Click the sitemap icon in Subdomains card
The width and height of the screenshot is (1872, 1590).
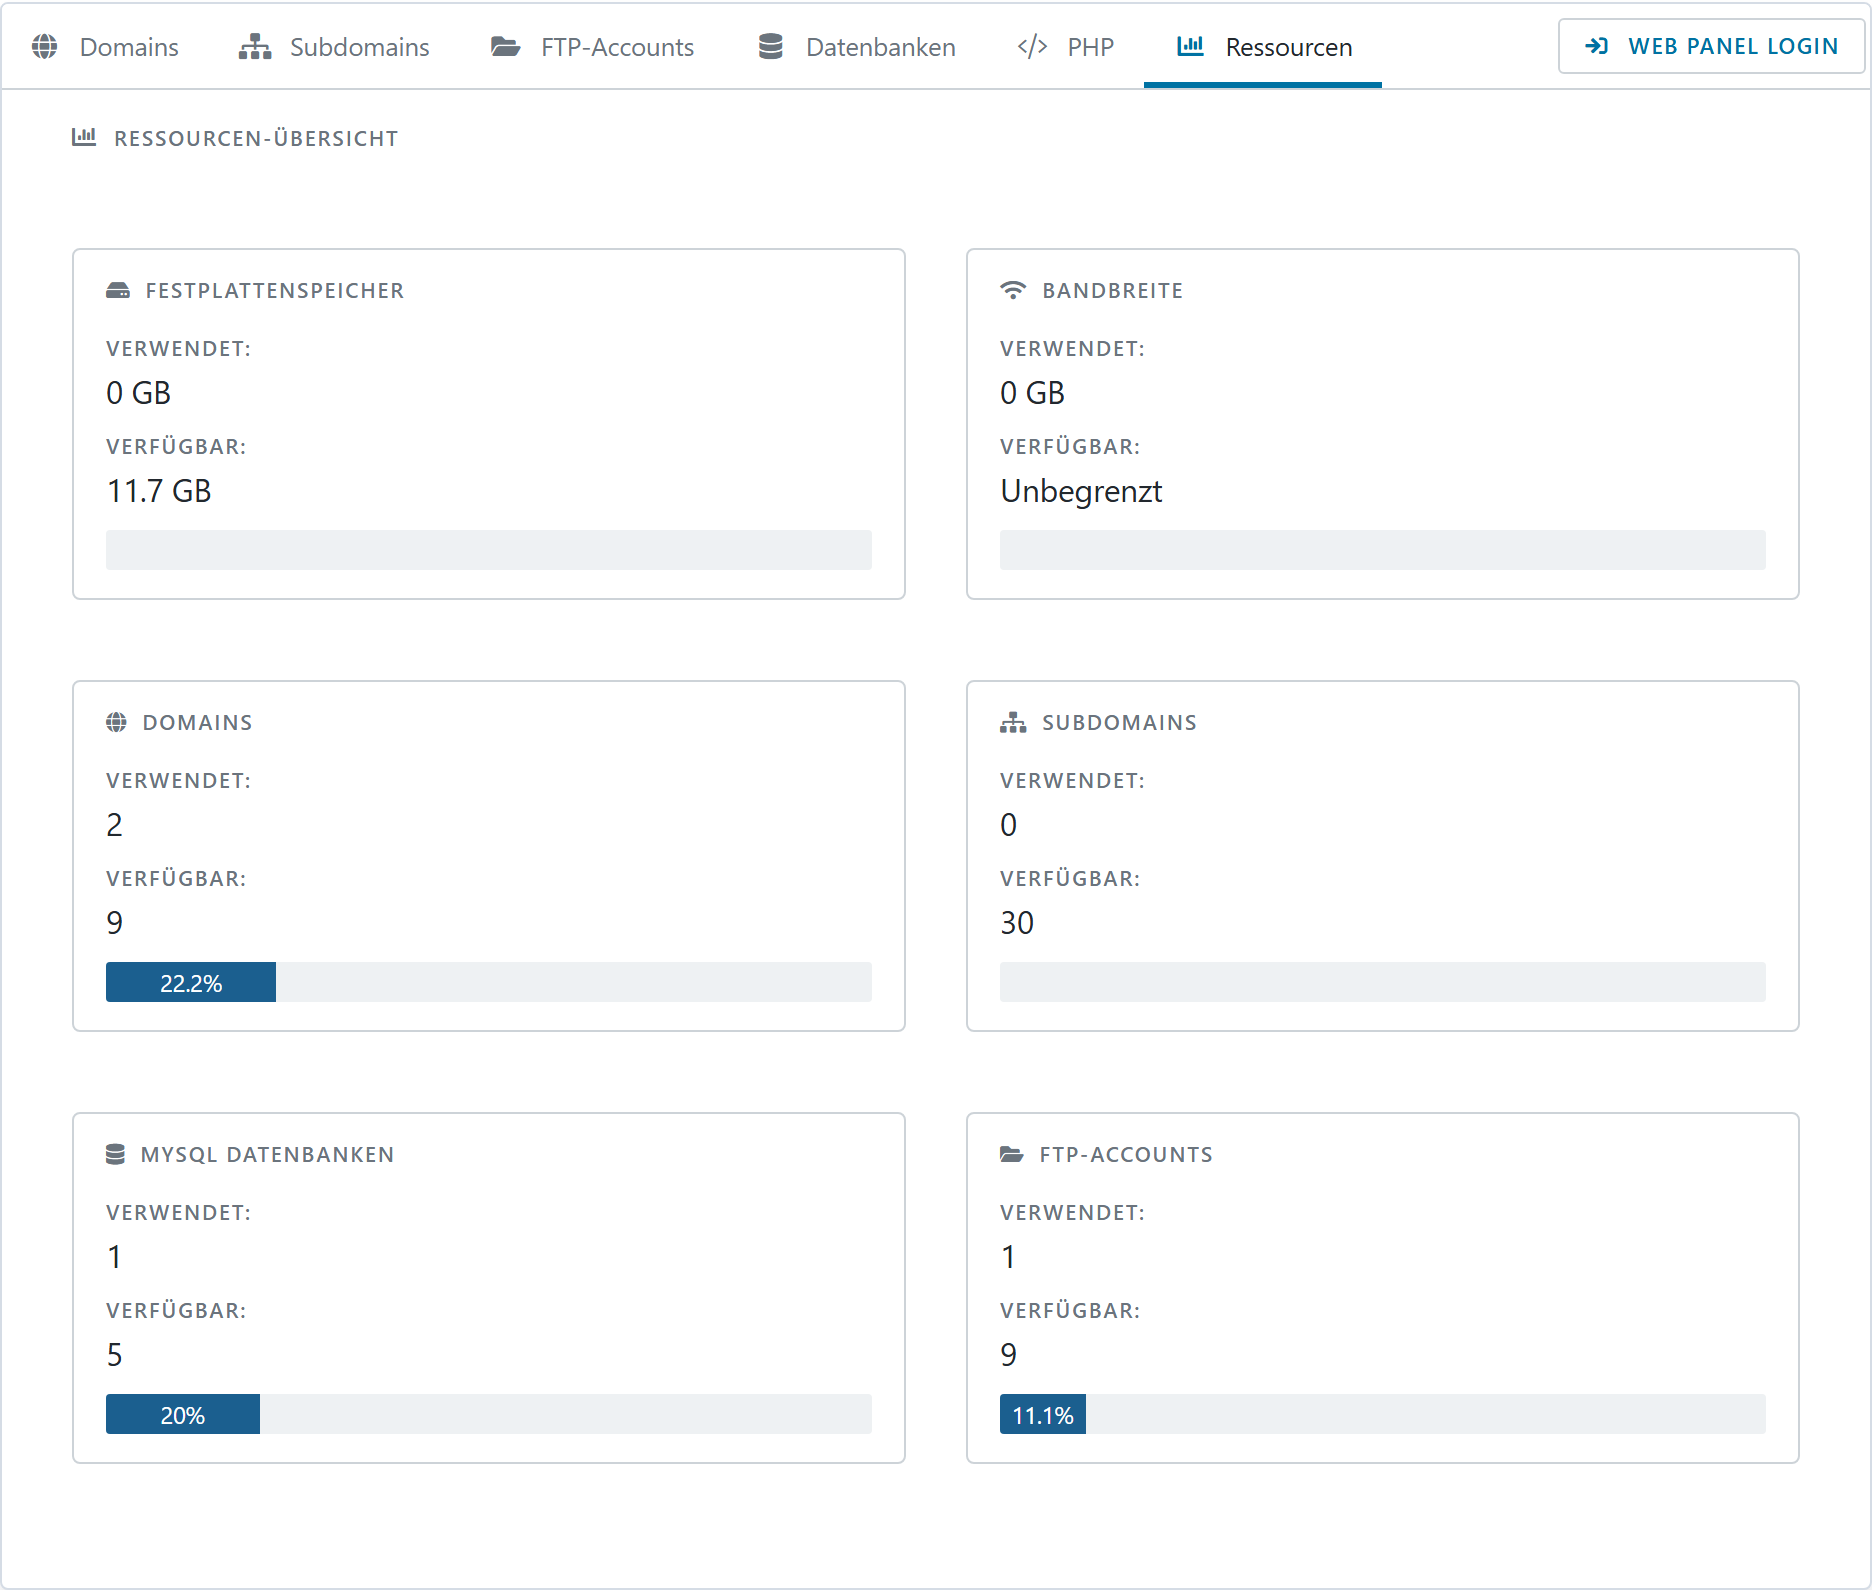tap(1013, 722)
